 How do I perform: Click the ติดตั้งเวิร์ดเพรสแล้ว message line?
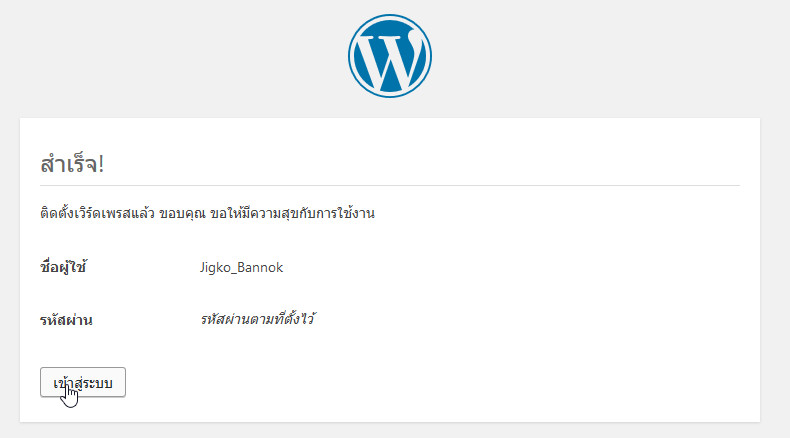click(208, 213)
